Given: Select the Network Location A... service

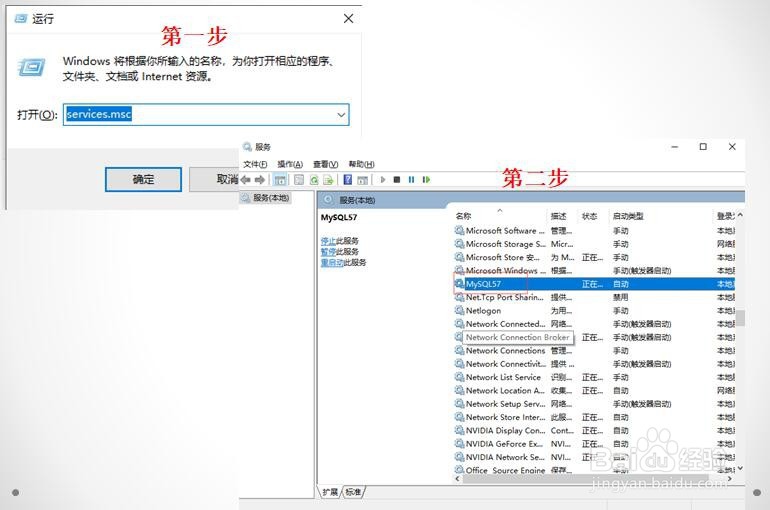Looking at the screenshot, I should coord(594,390).
